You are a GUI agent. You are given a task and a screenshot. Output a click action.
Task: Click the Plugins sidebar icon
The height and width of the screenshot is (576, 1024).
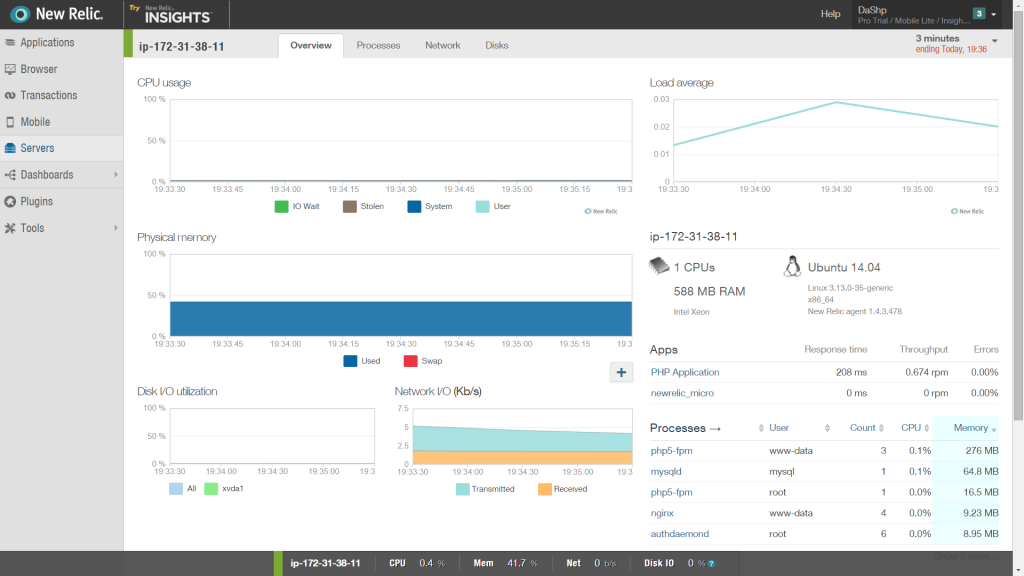(10, 202)
